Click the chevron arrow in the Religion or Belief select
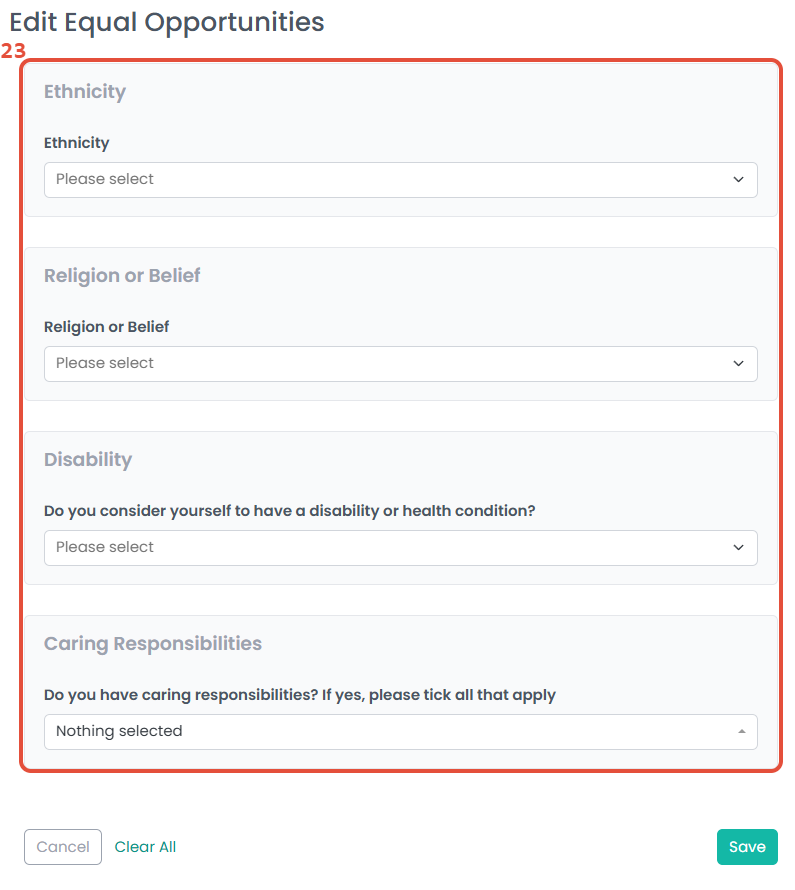This screenshot has height=890, width=795. [x=738, y=363]
